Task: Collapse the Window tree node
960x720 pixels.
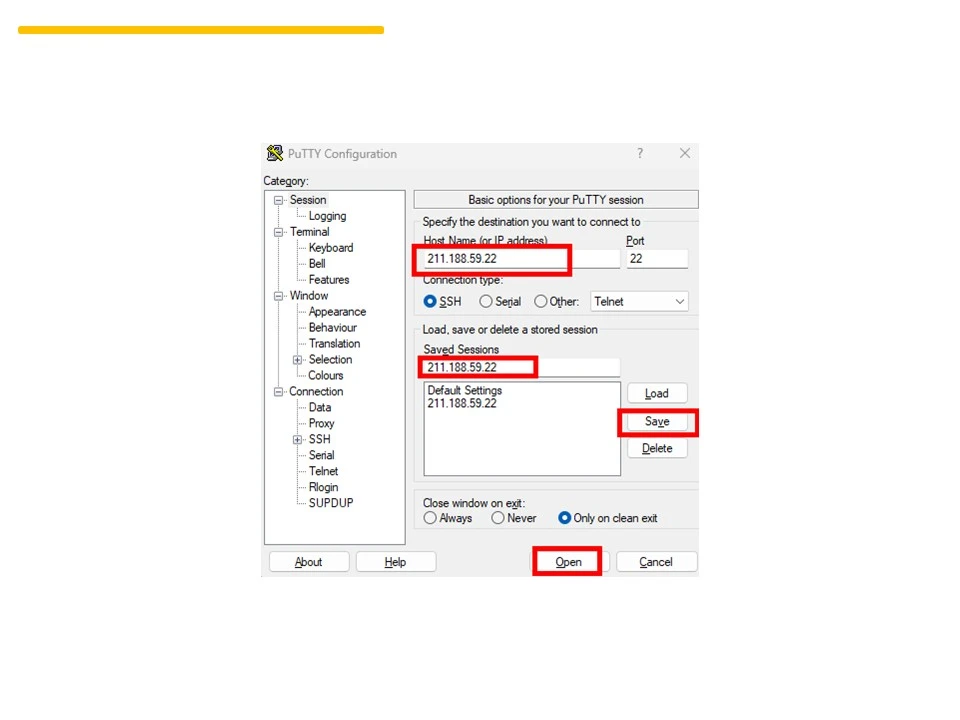Action: pos(279,296)
